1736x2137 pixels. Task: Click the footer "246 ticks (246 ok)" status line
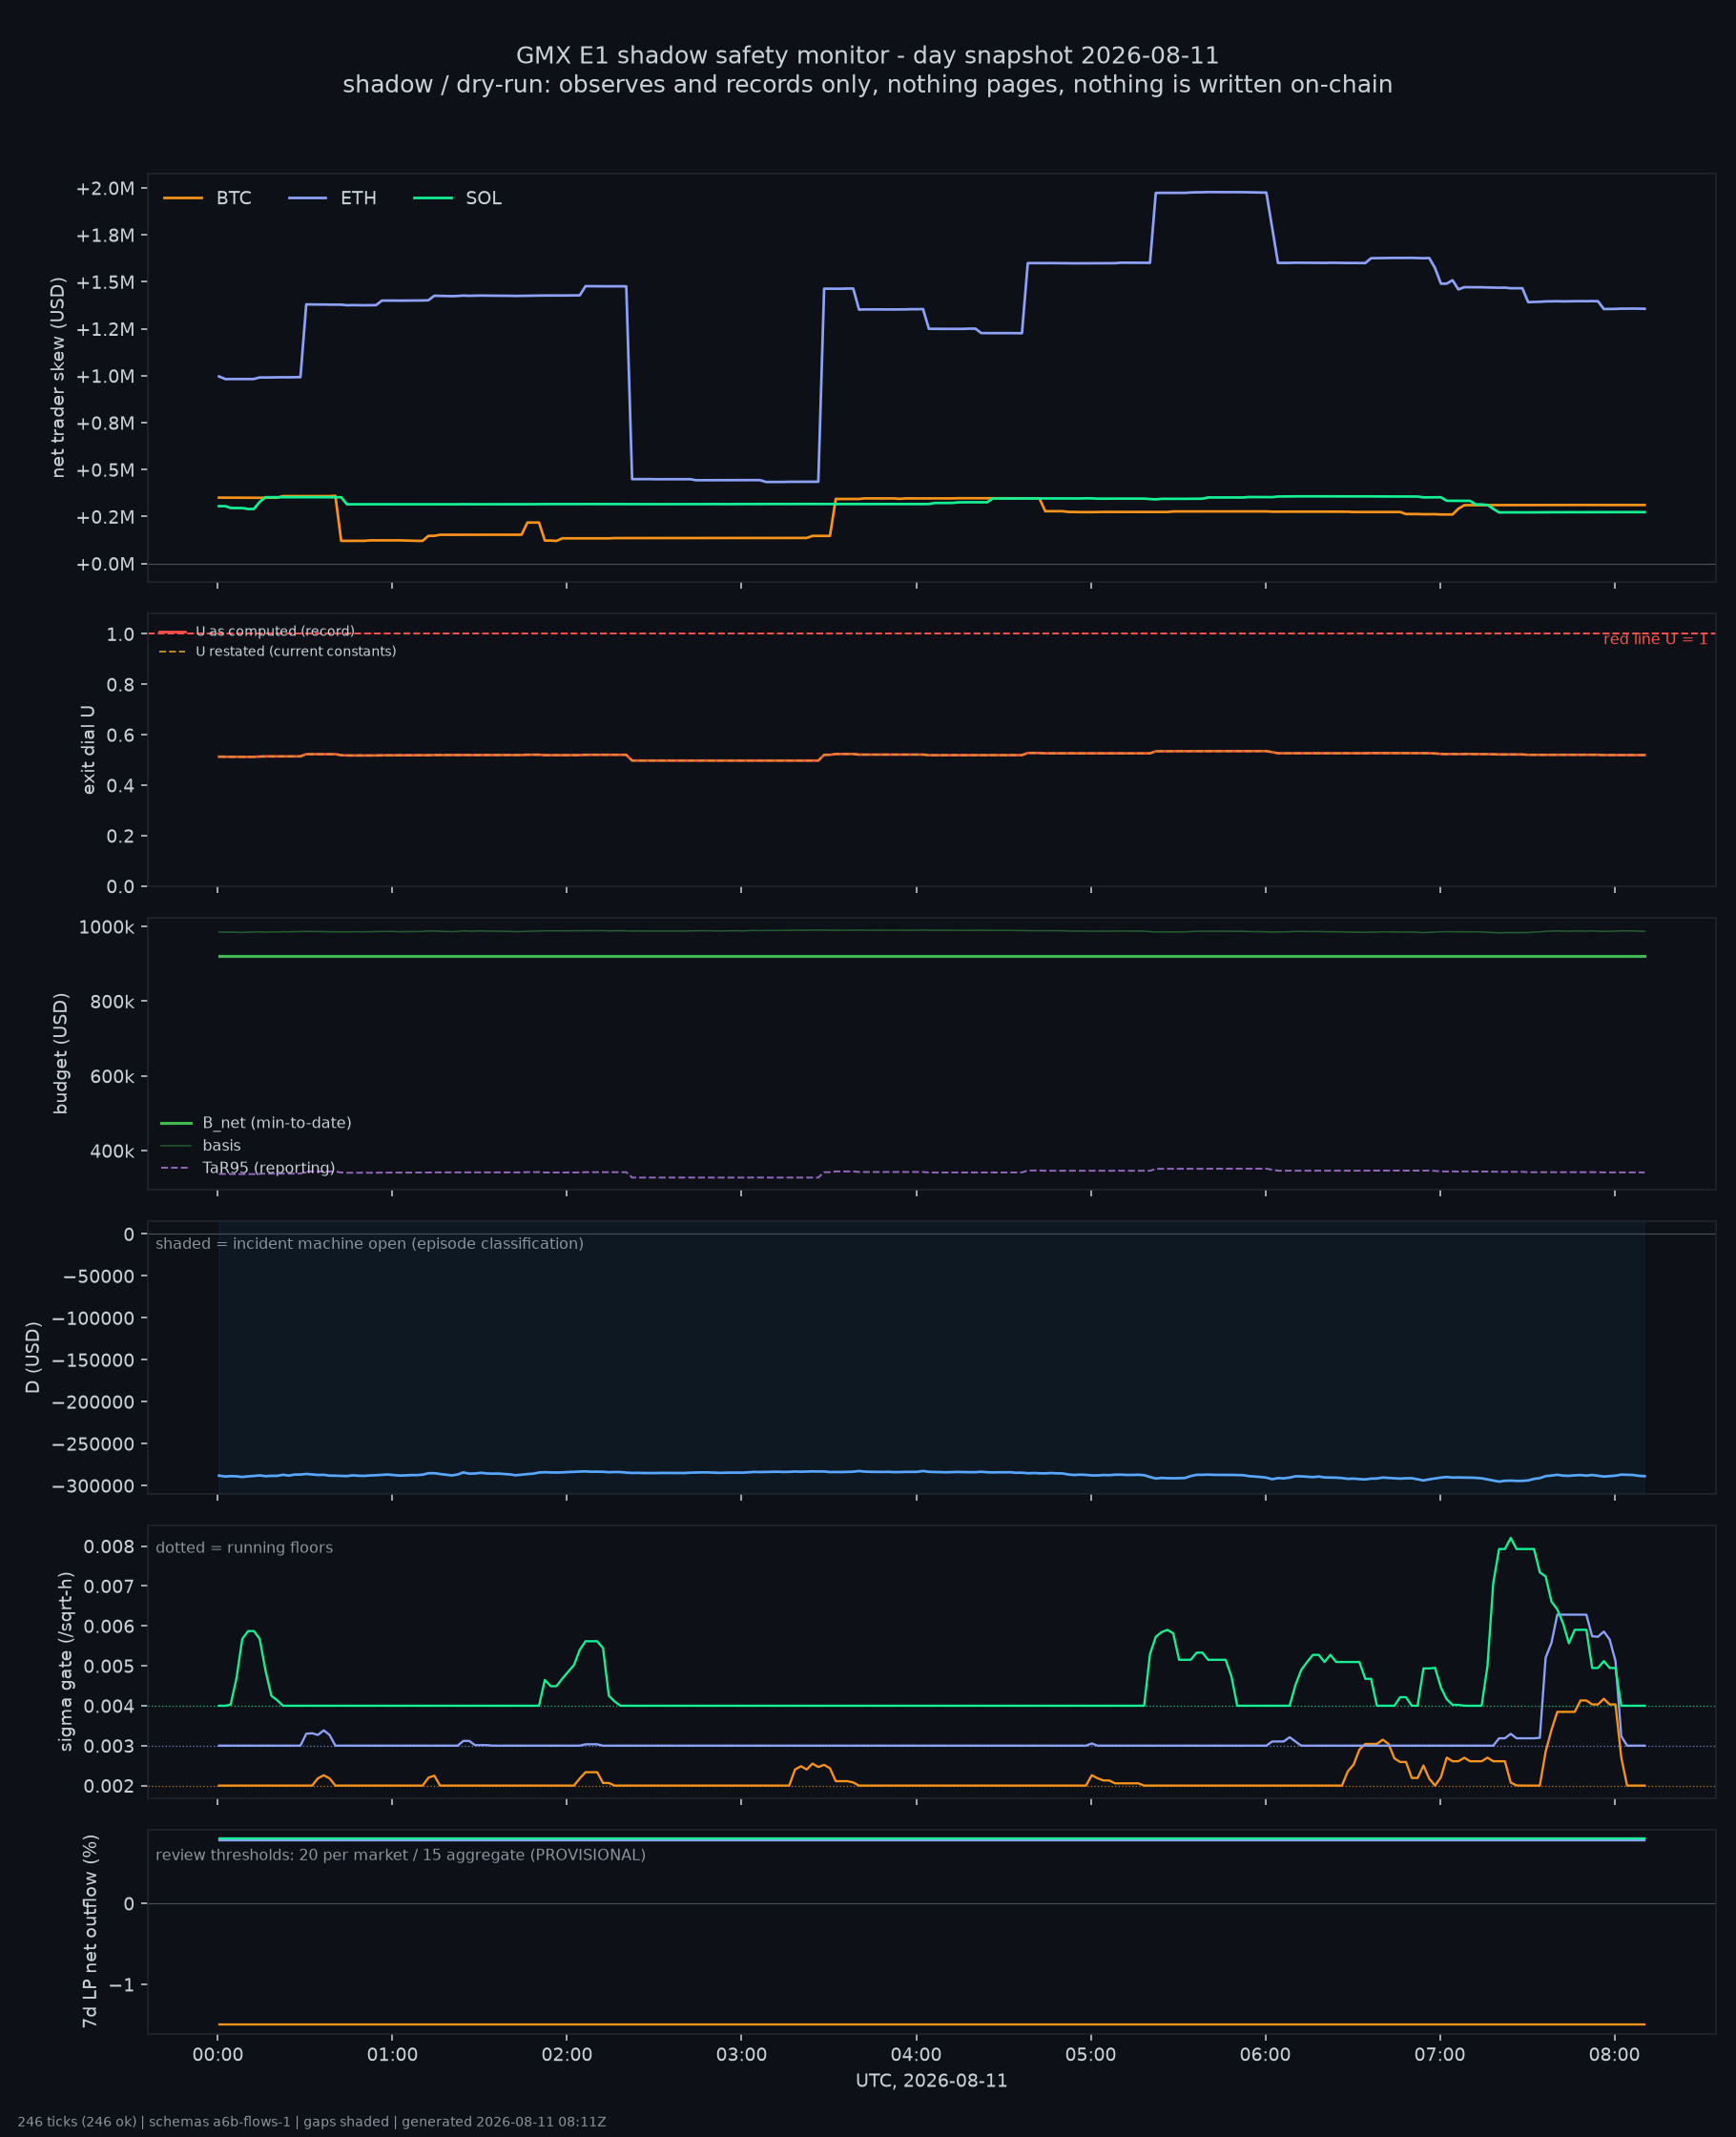312,2122
